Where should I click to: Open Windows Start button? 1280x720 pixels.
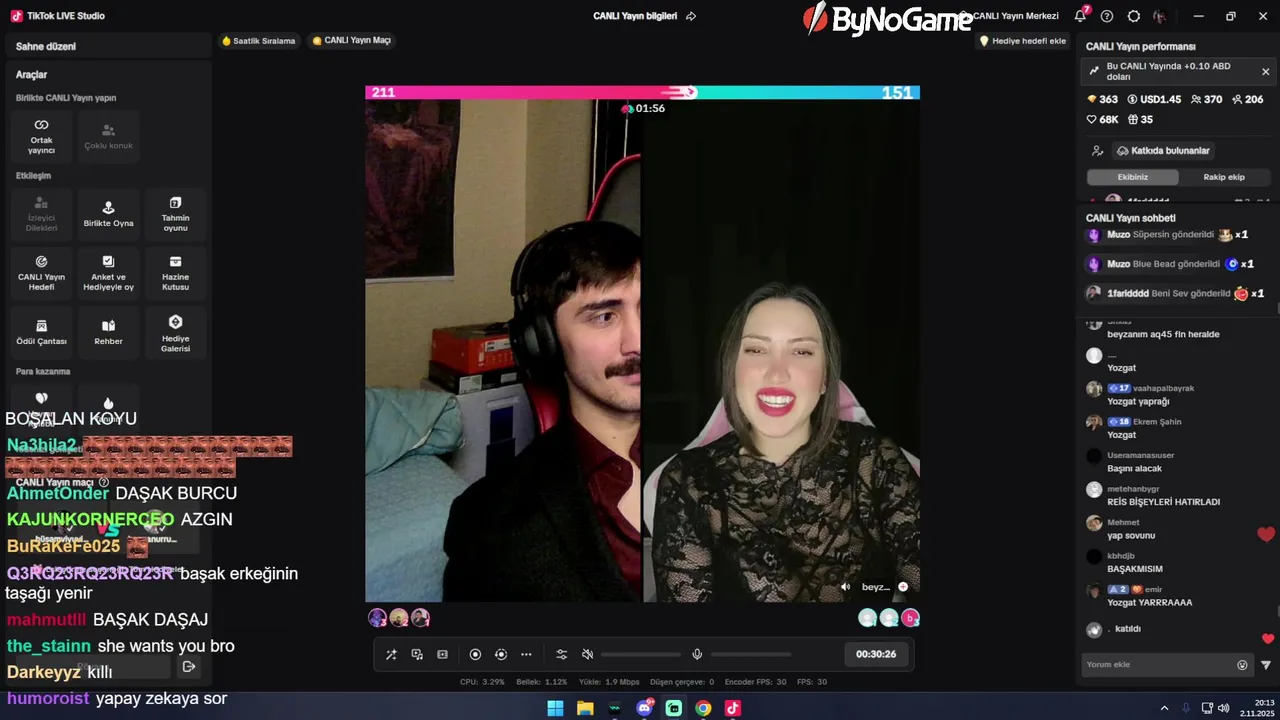pyautogui.click(x=555, y=708)
